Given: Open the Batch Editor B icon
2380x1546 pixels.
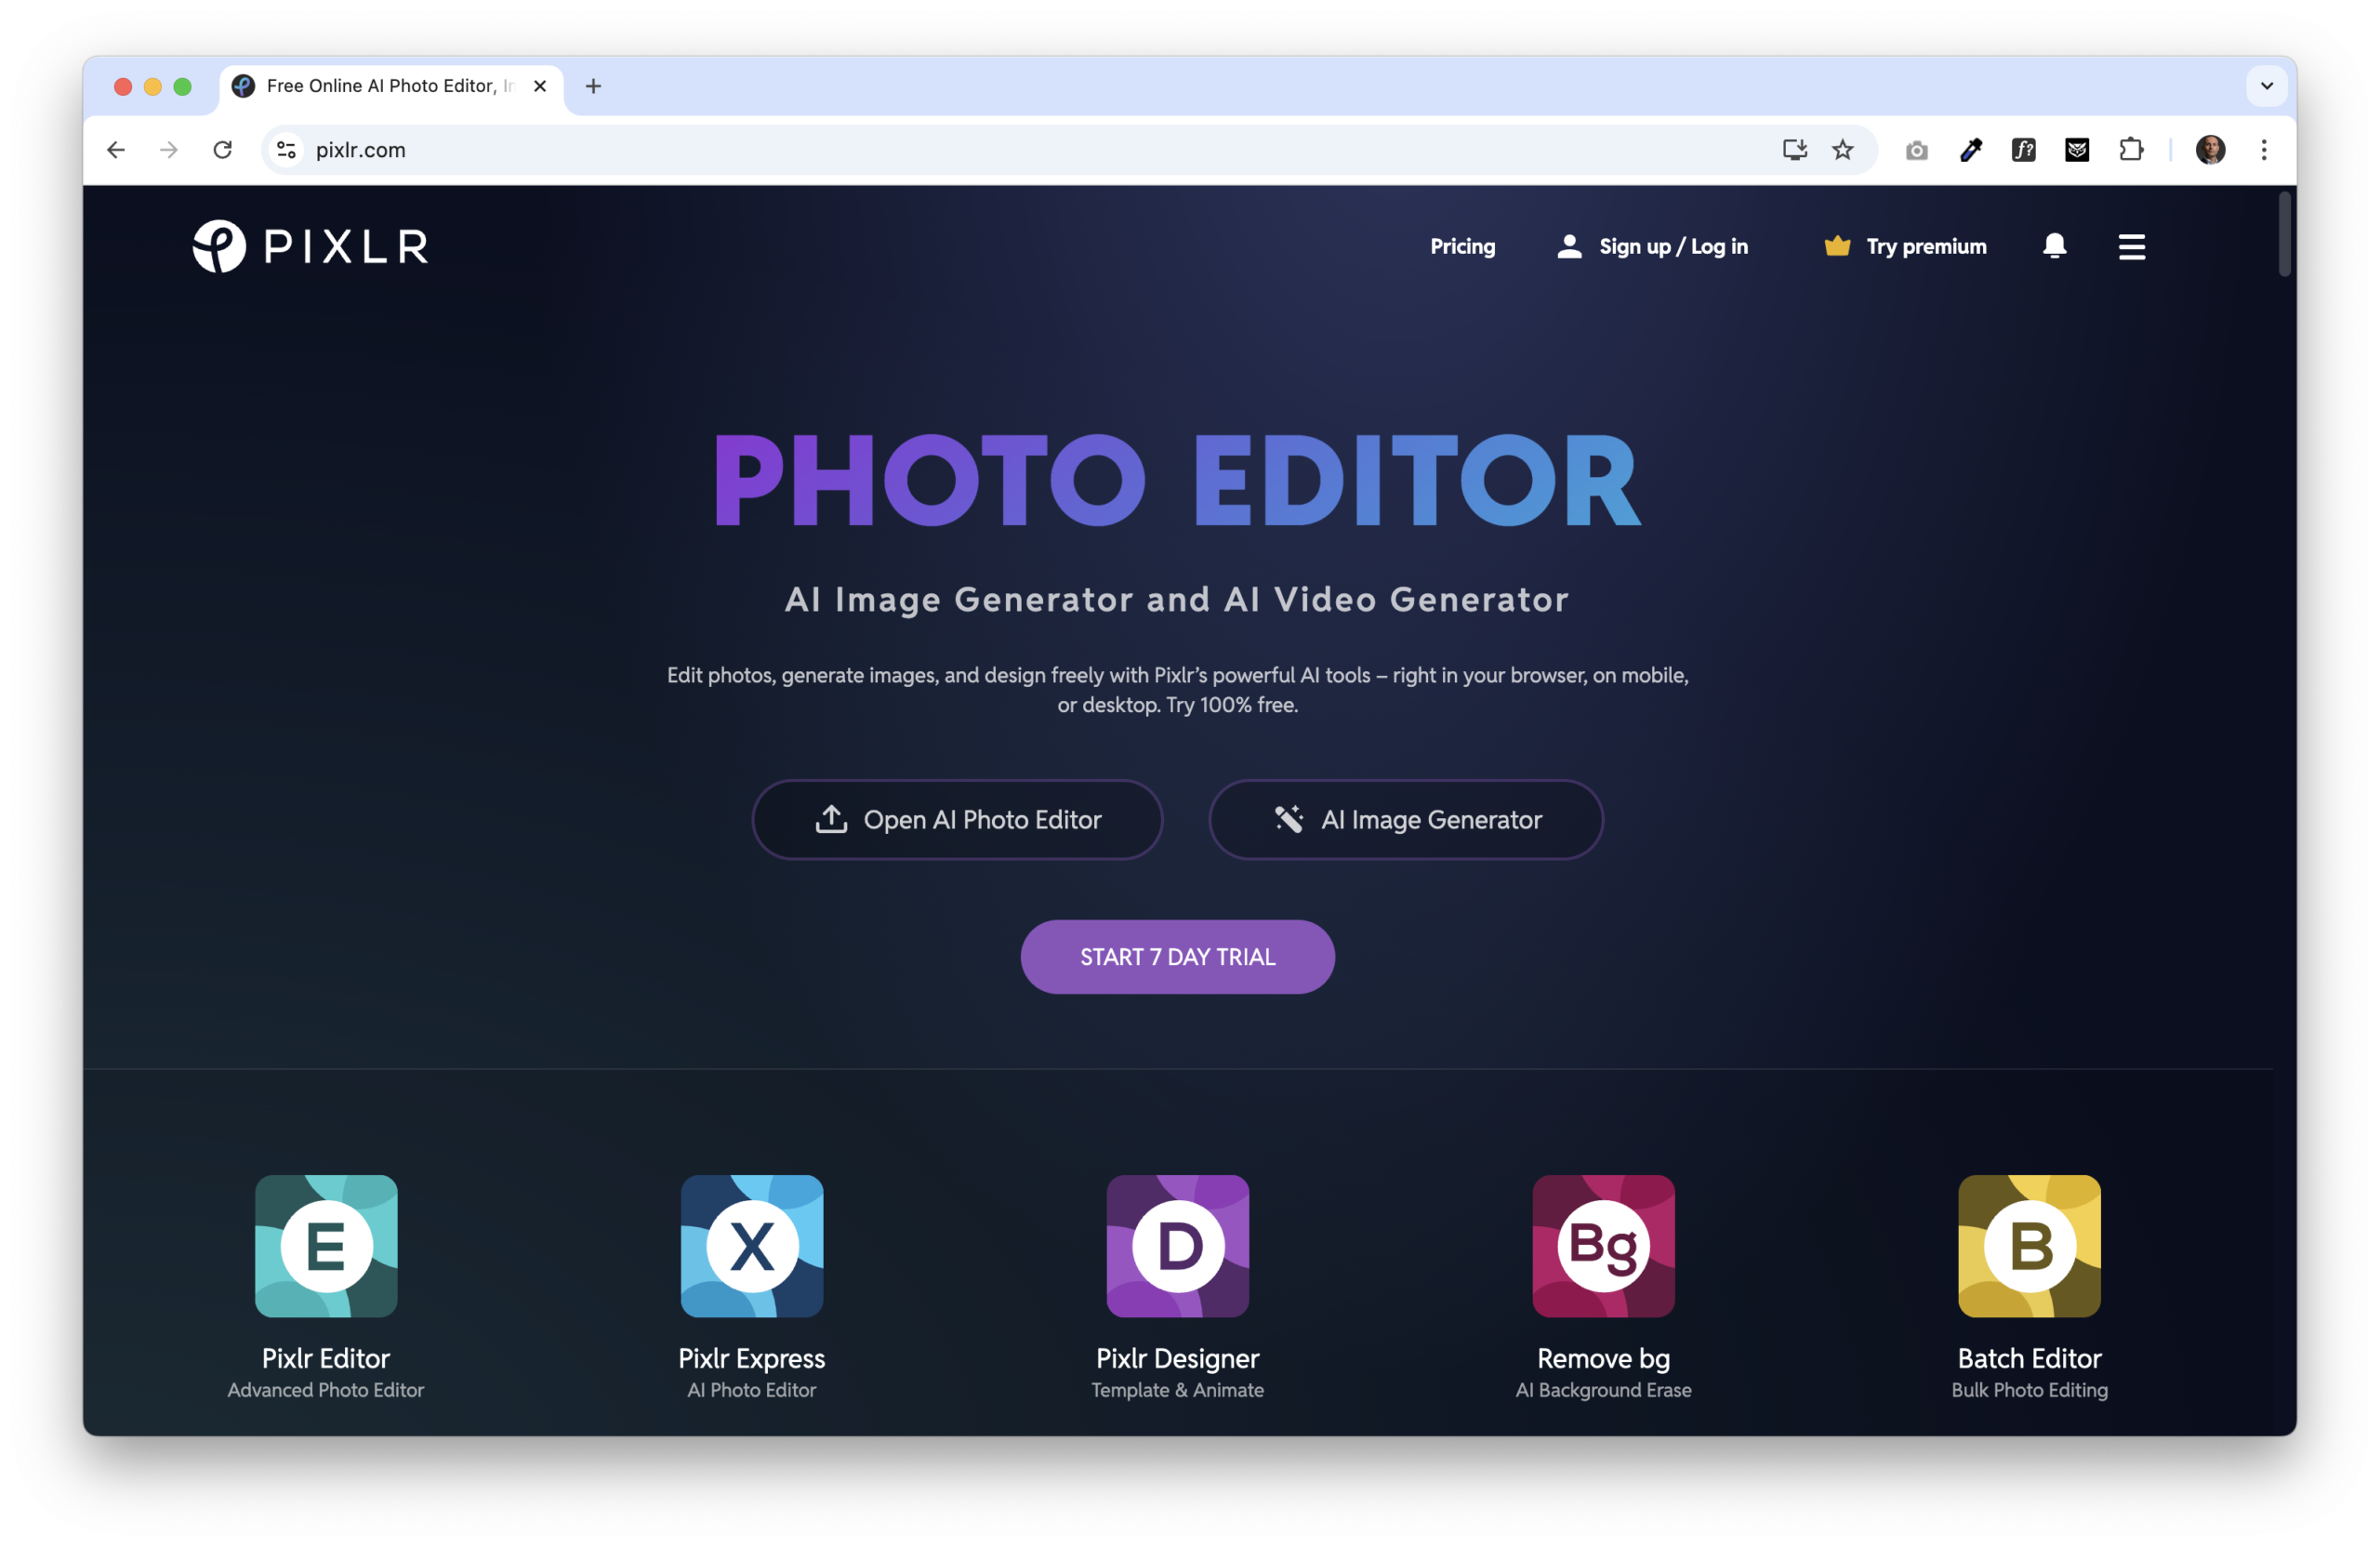Looking at the screenshot, I should [2030, 1245].
